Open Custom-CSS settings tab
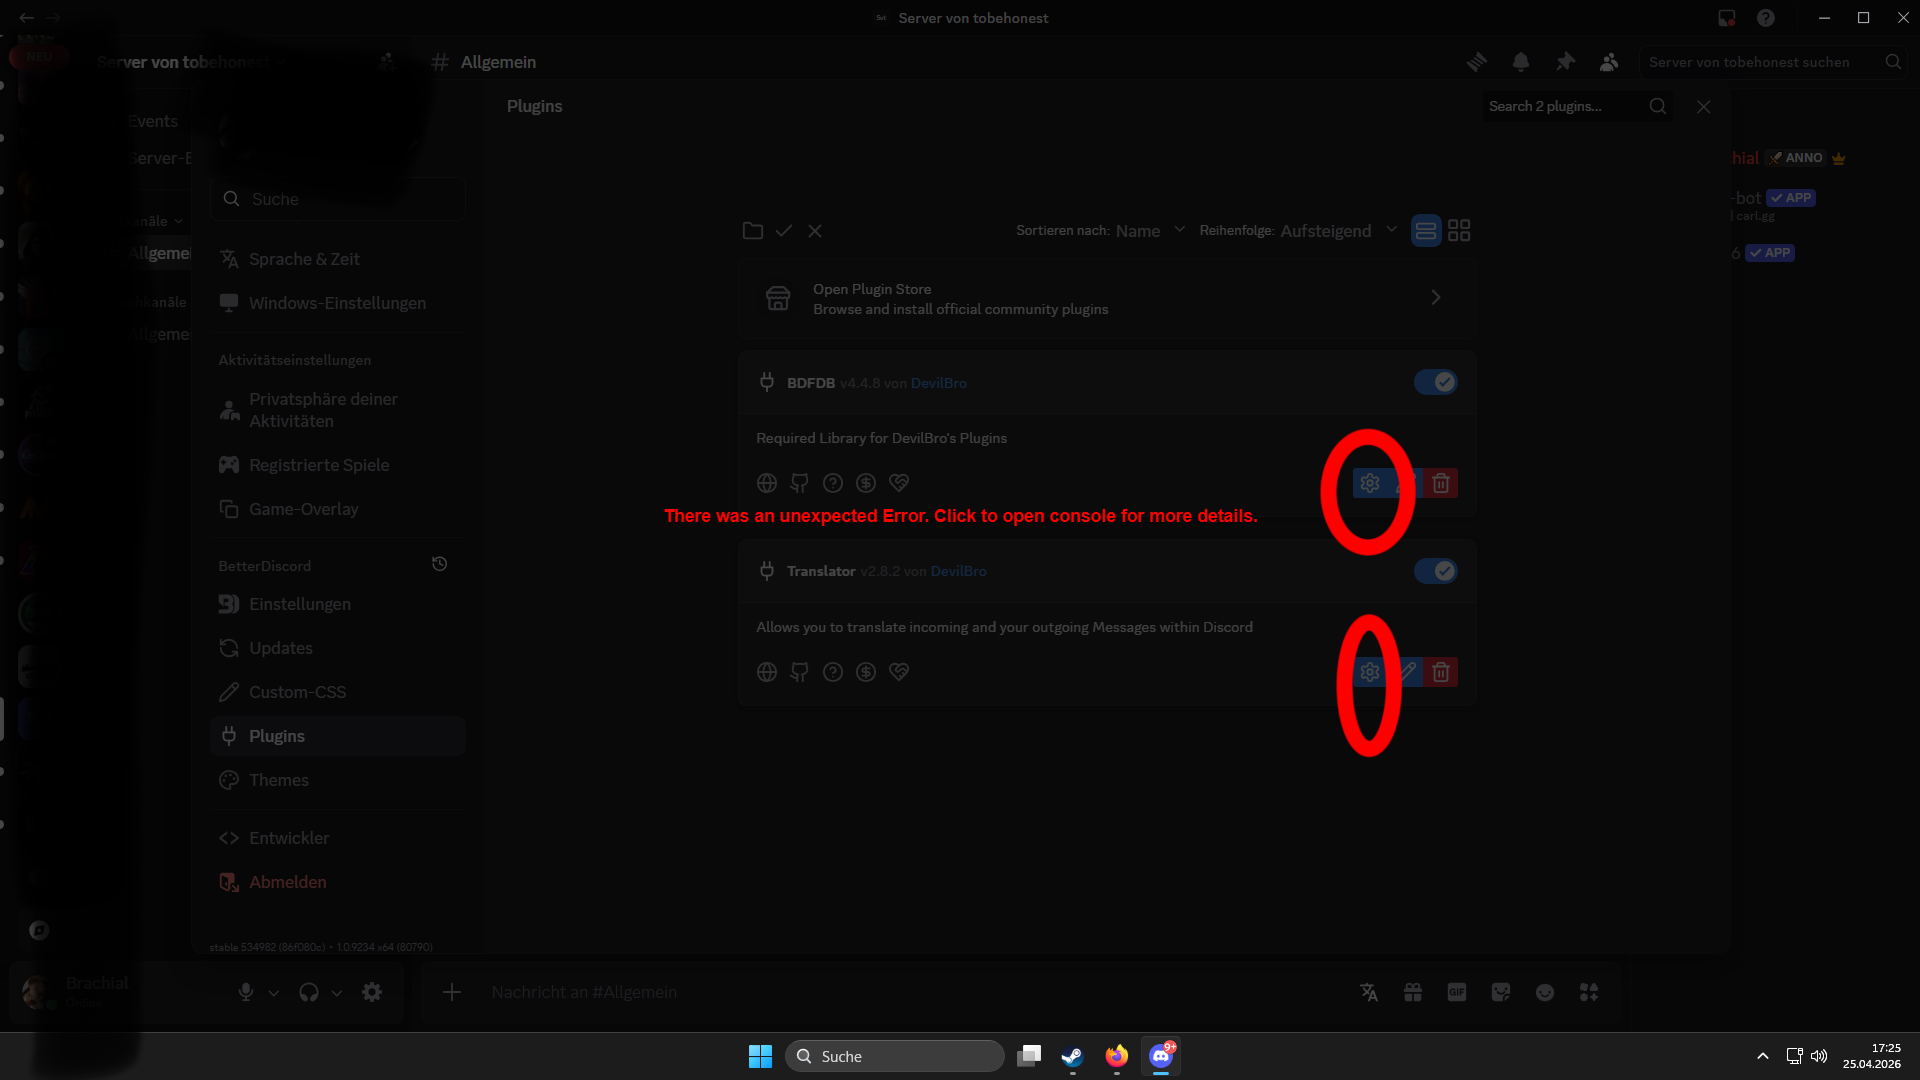 (297, 692)
